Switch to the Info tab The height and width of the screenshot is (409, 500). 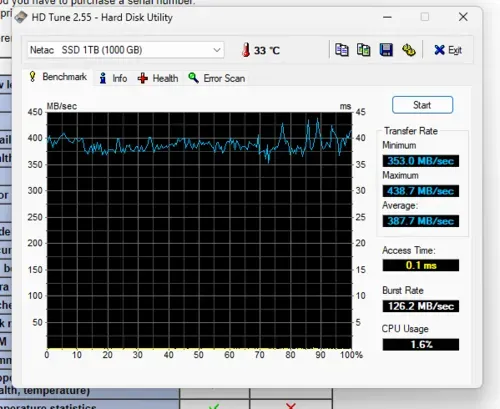coord(113,78)
